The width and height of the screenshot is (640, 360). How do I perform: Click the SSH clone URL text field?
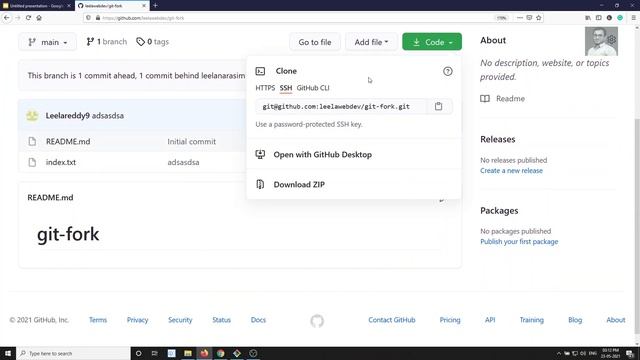click(x=341, y=107)
